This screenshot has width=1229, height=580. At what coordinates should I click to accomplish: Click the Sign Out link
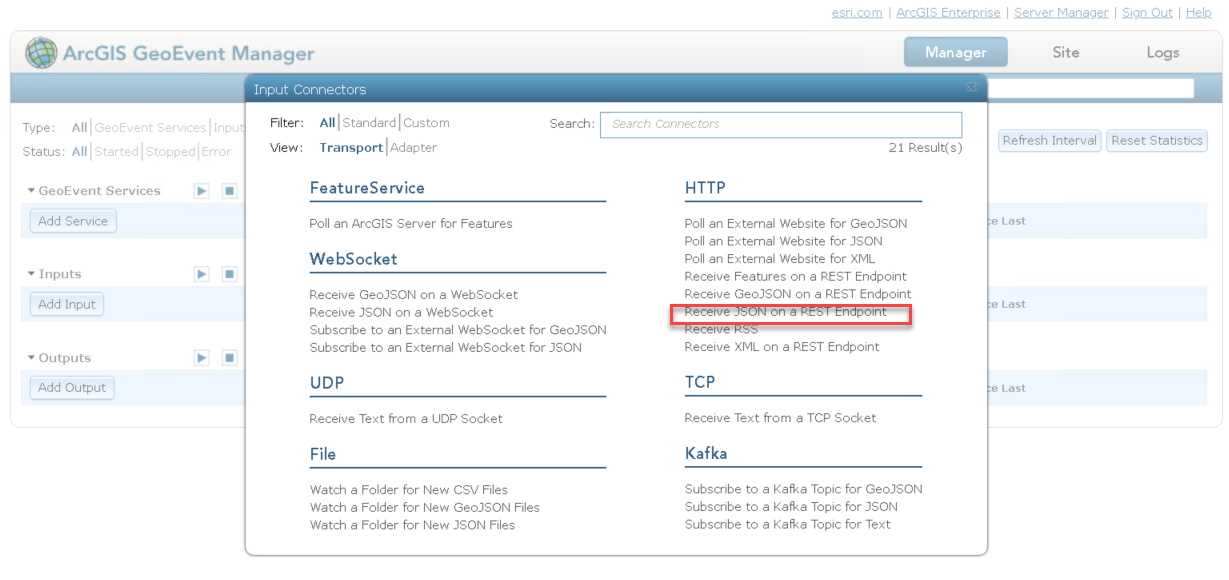click(x=1147, y=12)
